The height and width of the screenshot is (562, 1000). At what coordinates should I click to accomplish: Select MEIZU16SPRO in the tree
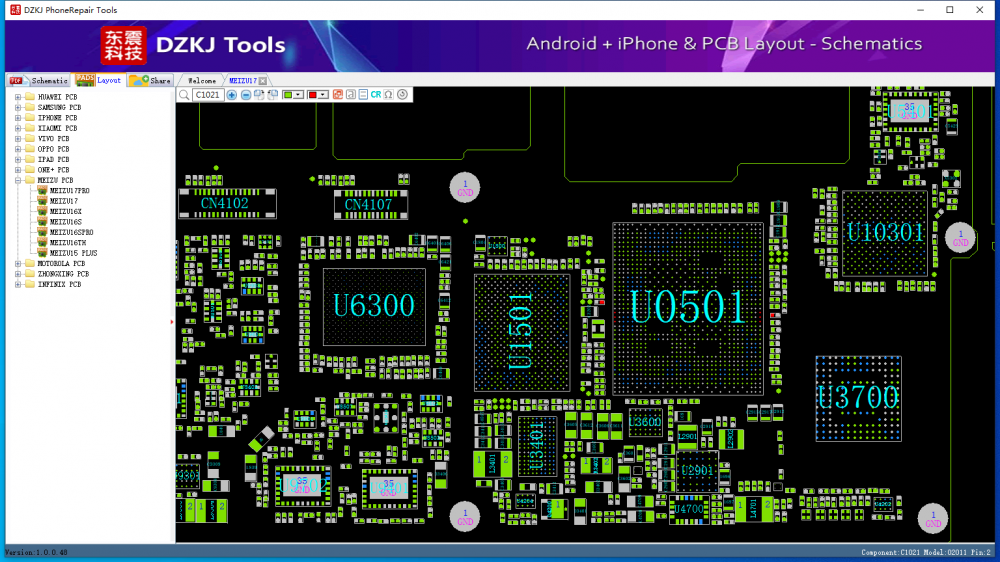70,232
